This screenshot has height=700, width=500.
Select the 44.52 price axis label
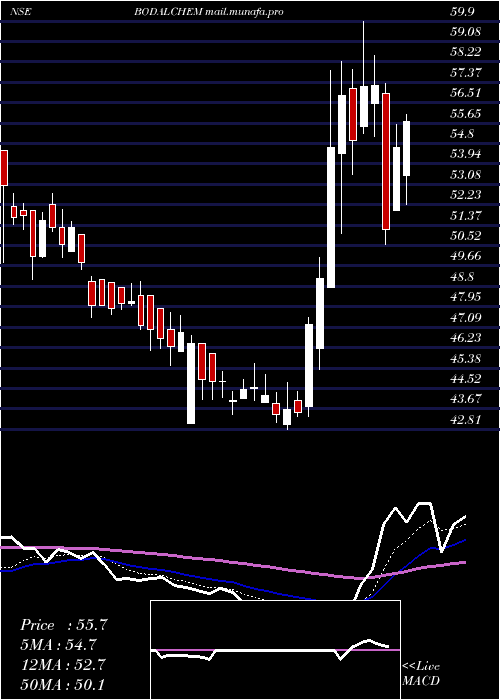pyautogui.click(x=465, y=379)
